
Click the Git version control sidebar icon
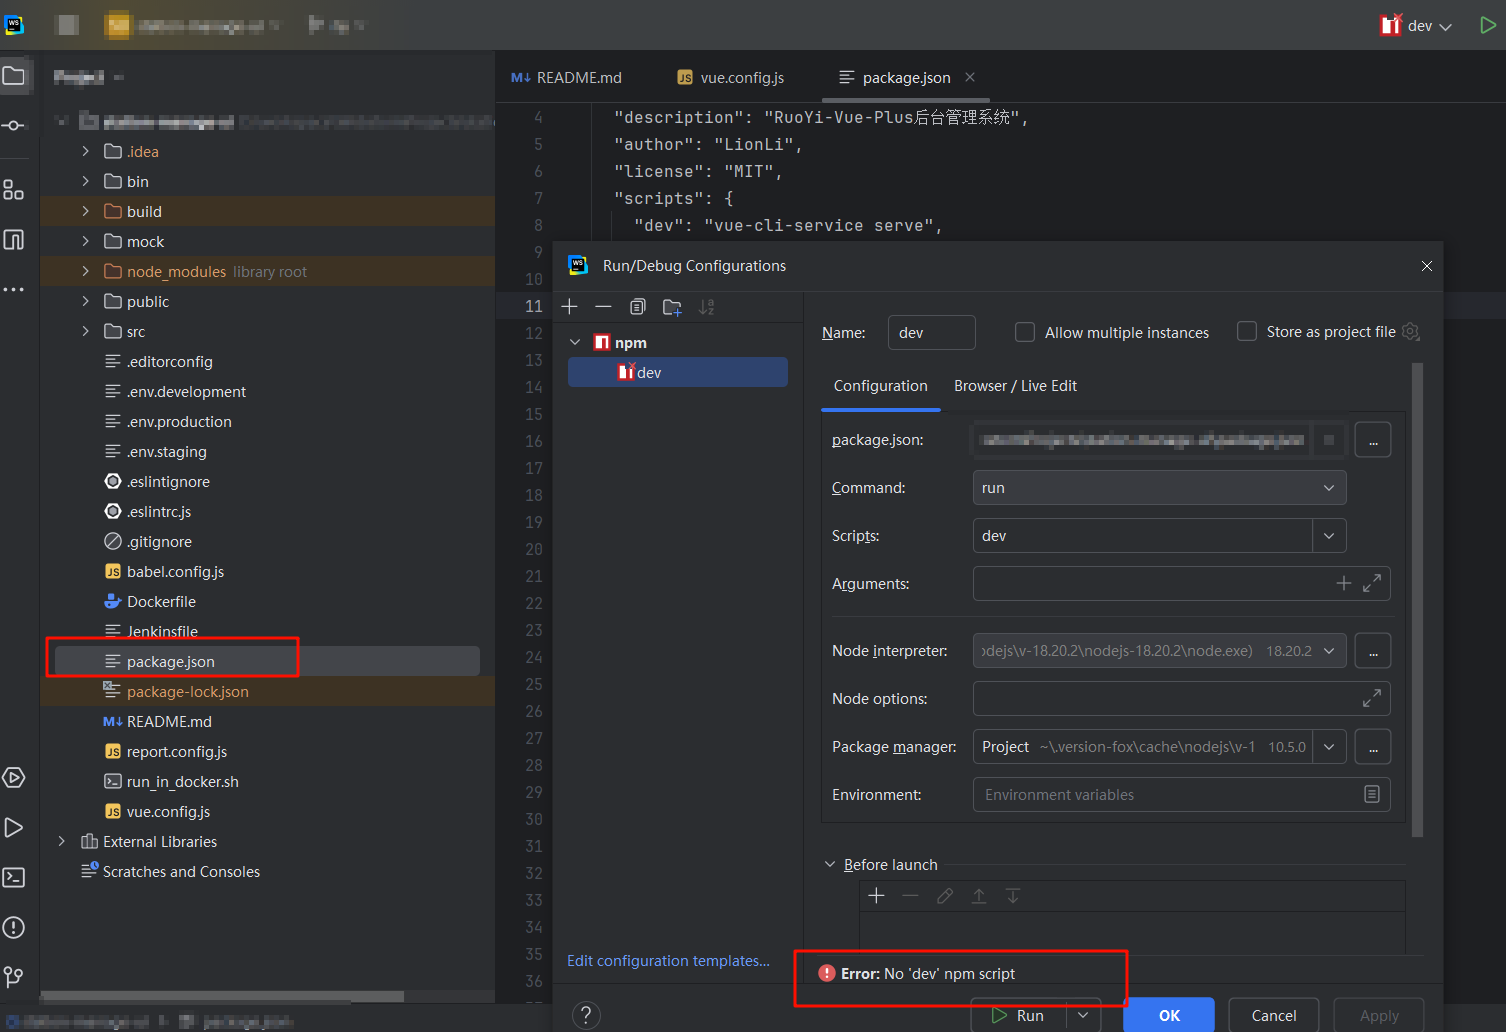pos(14,977)
